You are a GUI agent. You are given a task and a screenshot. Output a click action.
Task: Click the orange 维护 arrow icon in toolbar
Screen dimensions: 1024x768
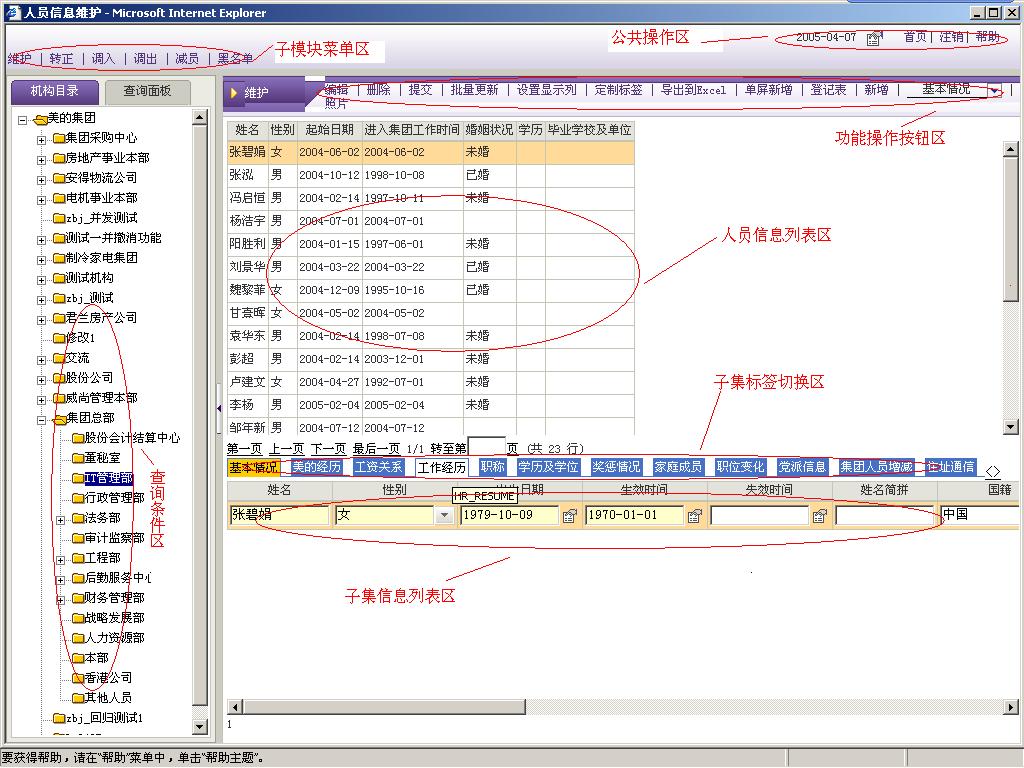(236, 91)
